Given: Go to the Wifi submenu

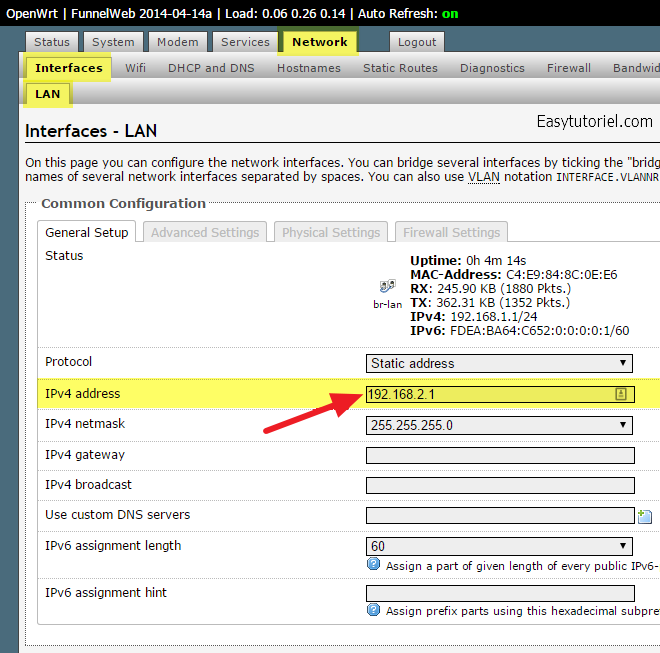Looking at the screenshot, I should point(135,68).
